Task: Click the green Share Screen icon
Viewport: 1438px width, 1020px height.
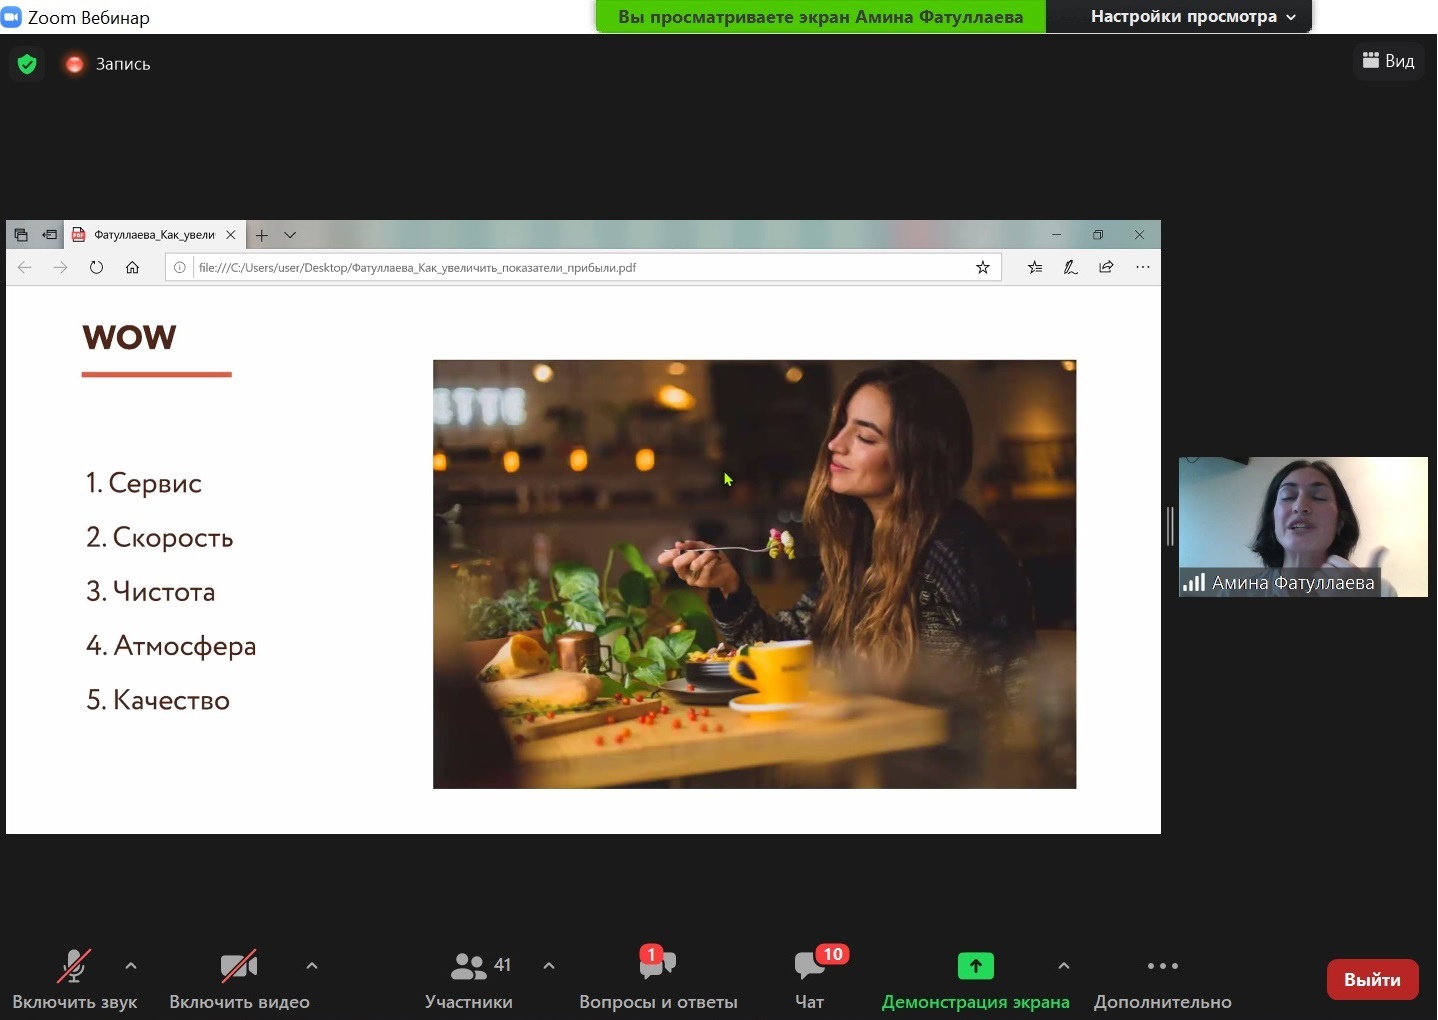Action: (975, 966)
